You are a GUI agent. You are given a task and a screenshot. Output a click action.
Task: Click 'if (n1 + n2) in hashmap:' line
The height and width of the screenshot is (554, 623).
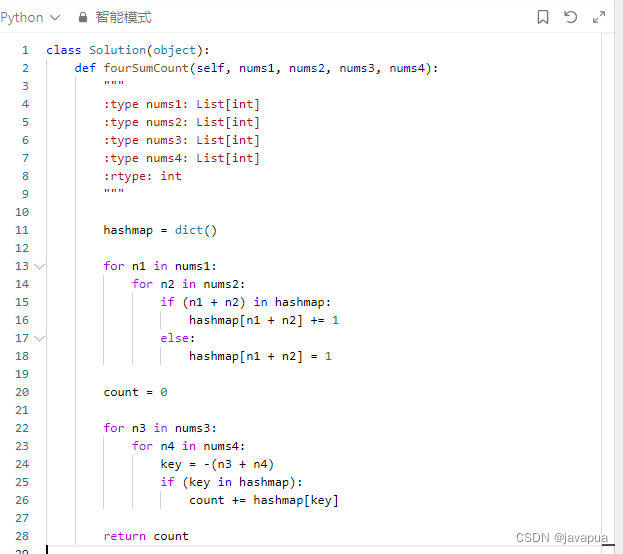(x=246, y=302)
